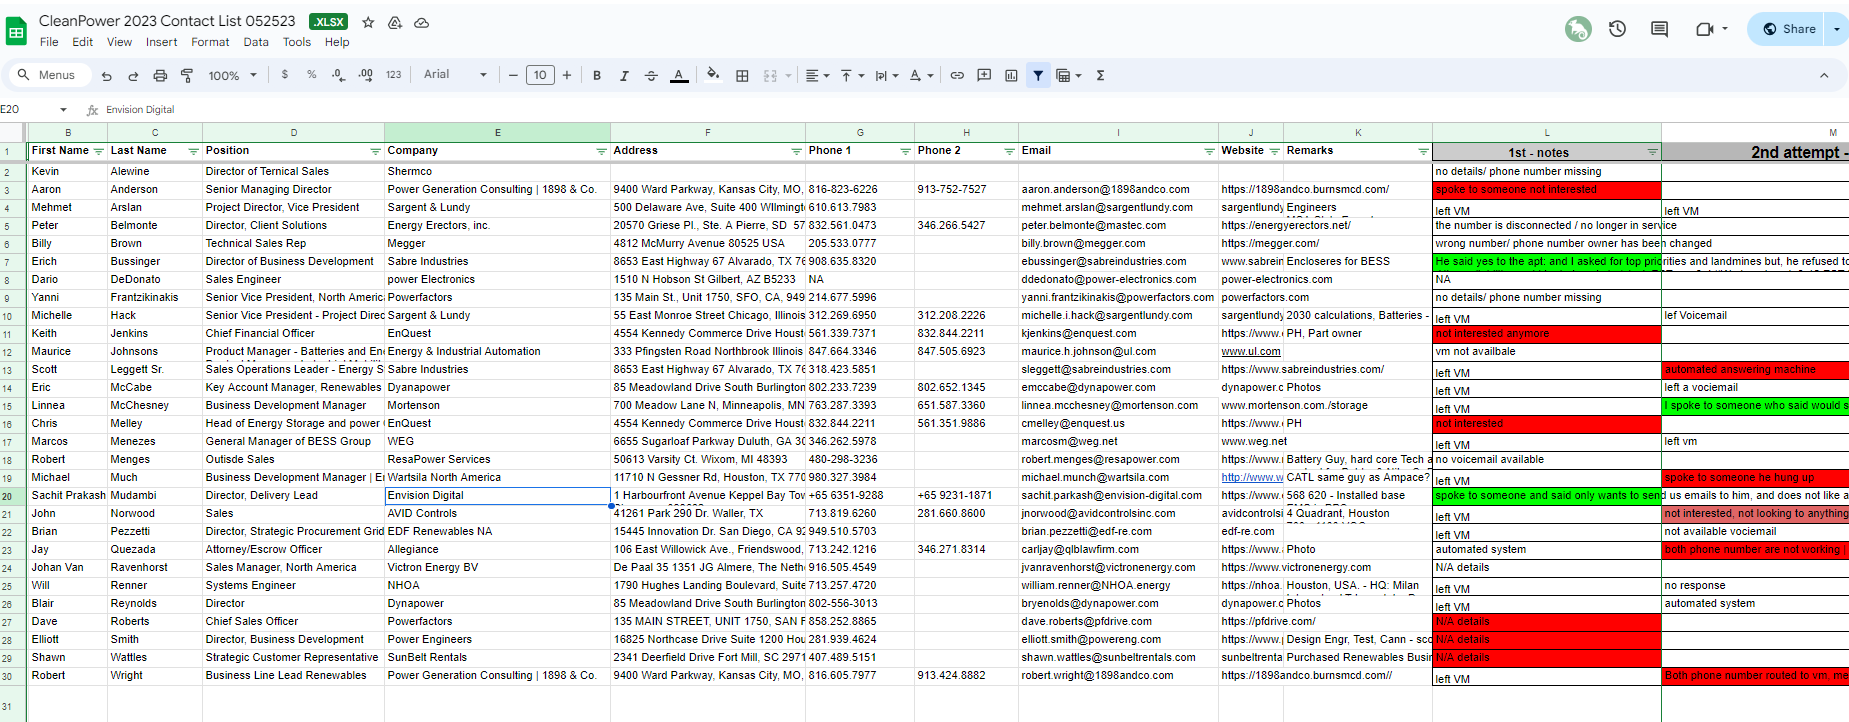The image size is (1849, 722).
Task: Click the Share button
Action: (1788, 29)
